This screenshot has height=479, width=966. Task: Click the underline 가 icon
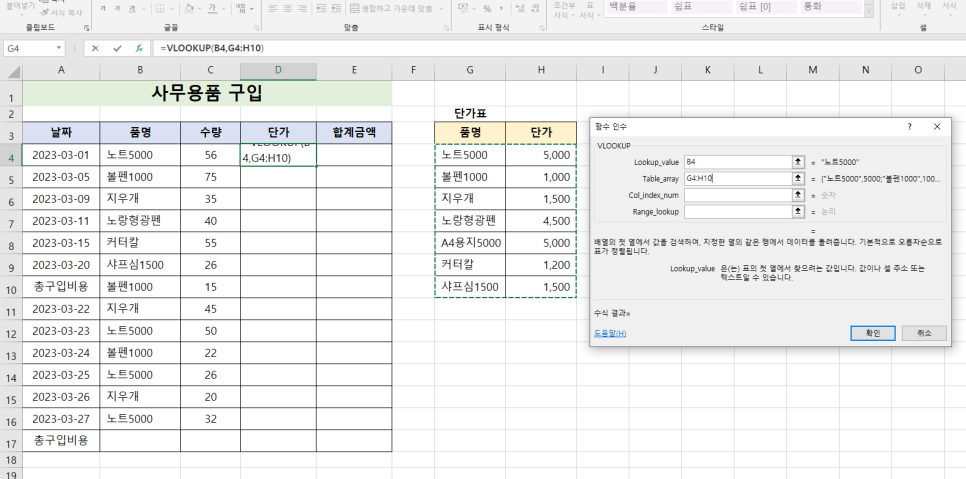tap(132, 9)
